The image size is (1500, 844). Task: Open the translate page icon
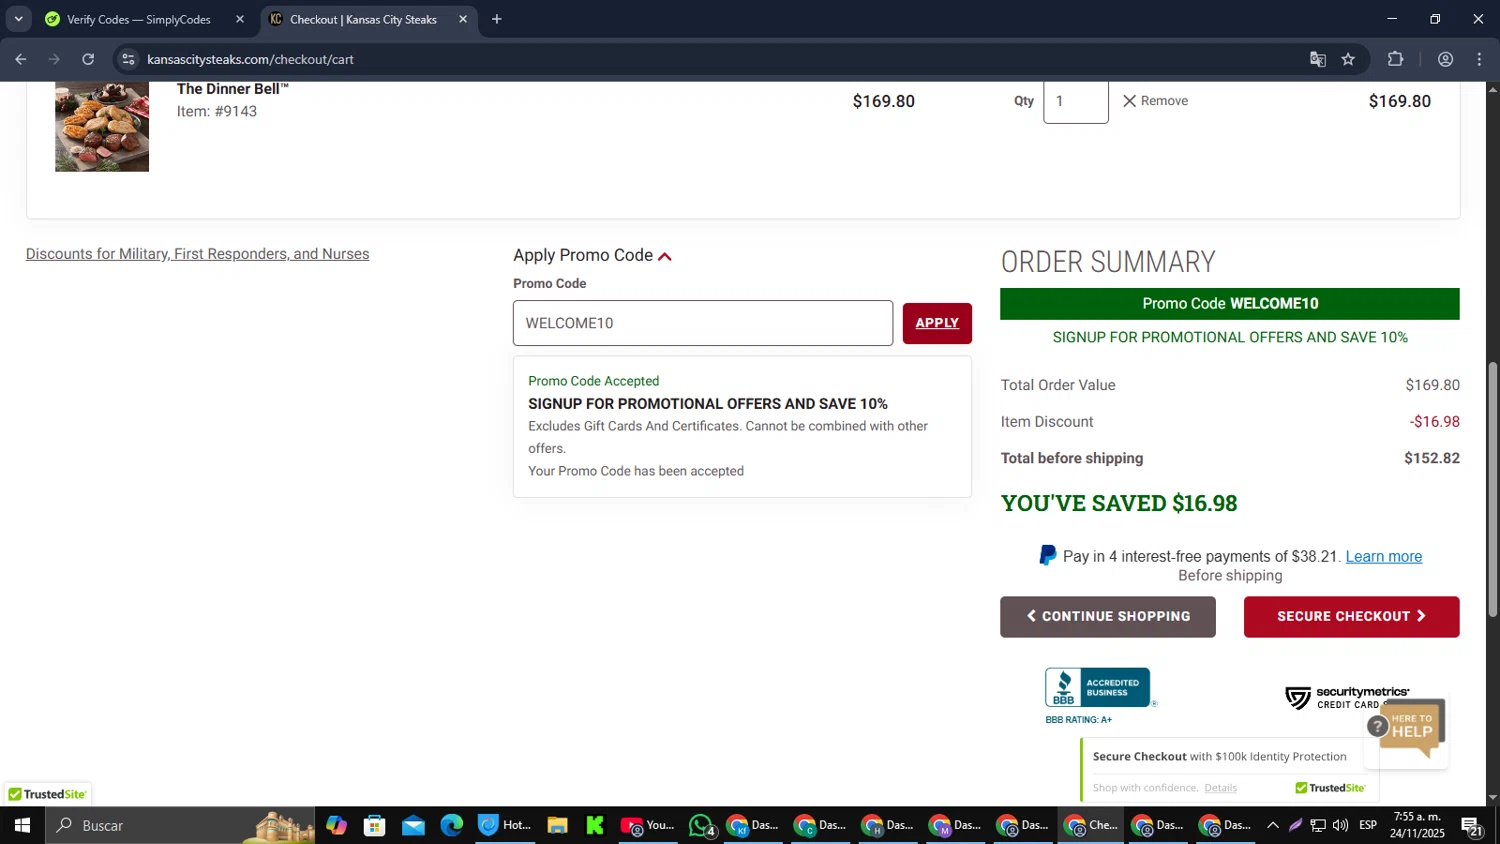(1318, 59)
